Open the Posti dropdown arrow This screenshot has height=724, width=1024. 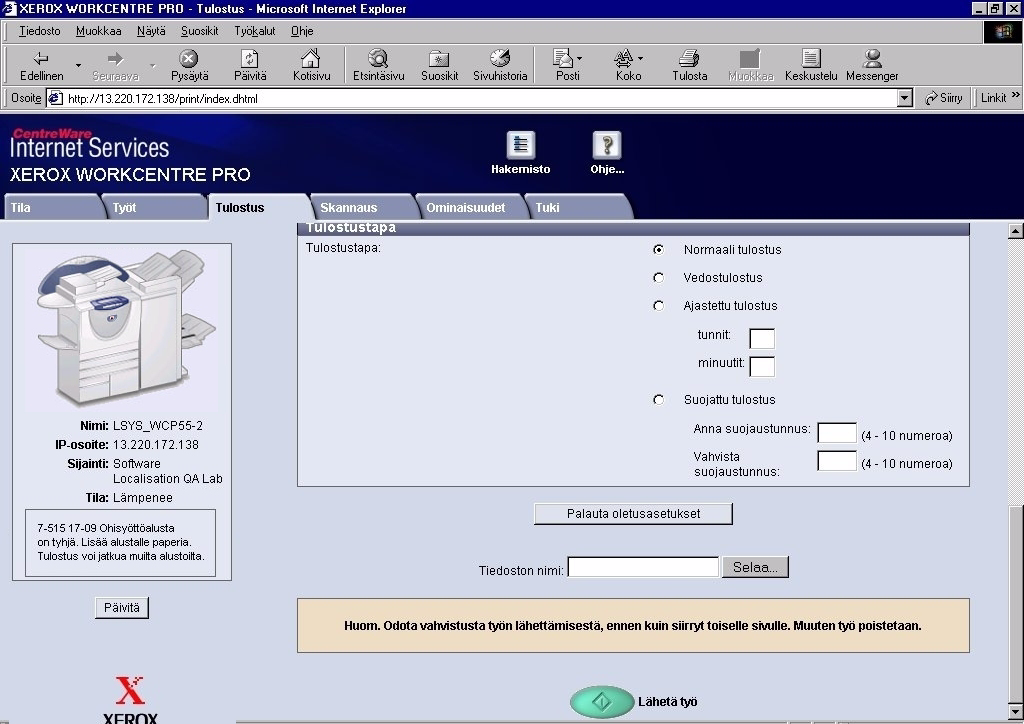point(579,58)
